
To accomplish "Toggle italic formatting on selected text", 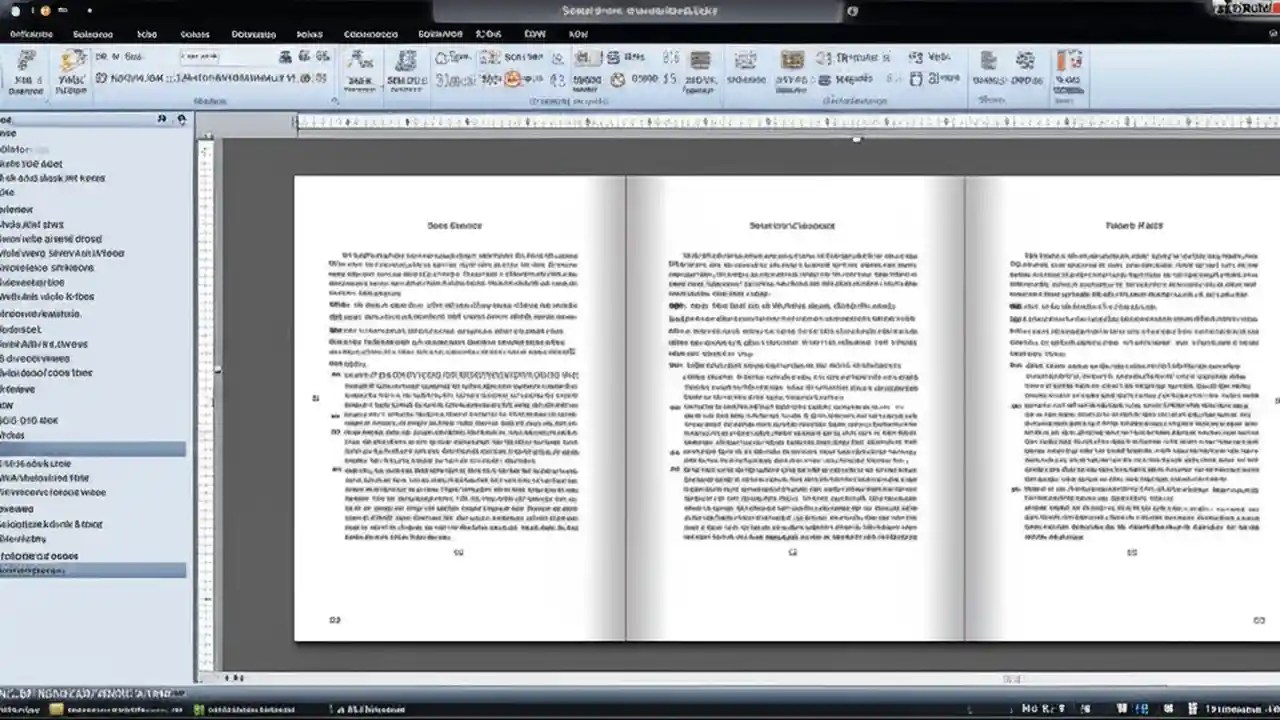I will click(x=113, y=80).
